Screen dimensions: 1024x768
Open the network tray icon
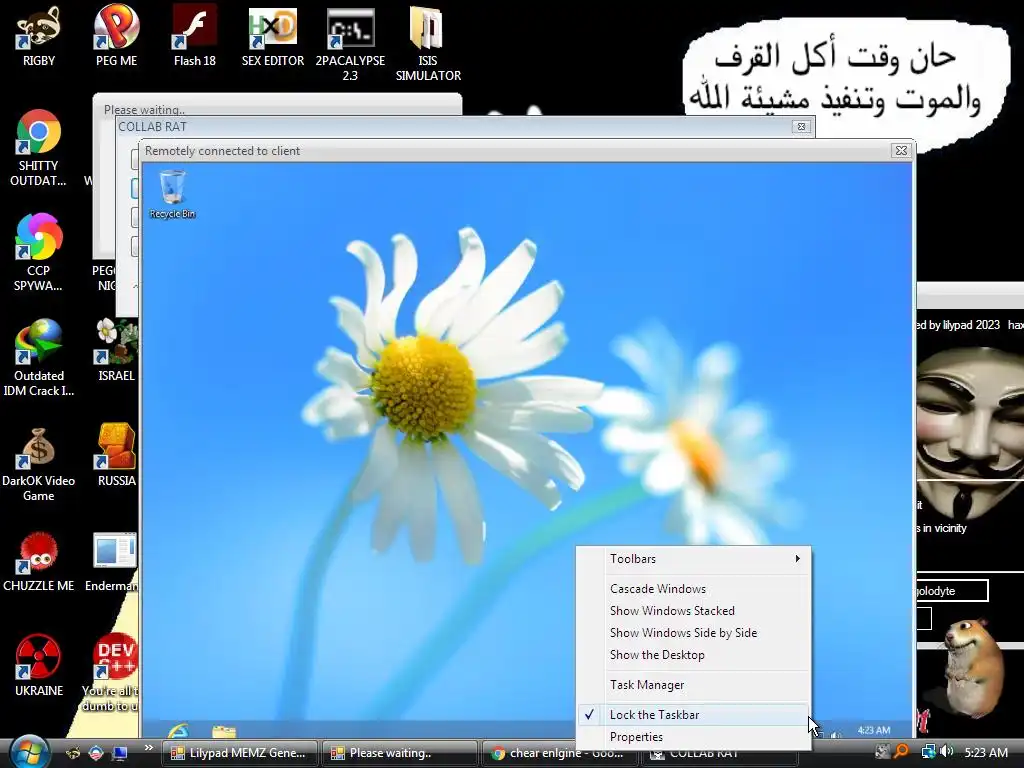pos(927,752)
